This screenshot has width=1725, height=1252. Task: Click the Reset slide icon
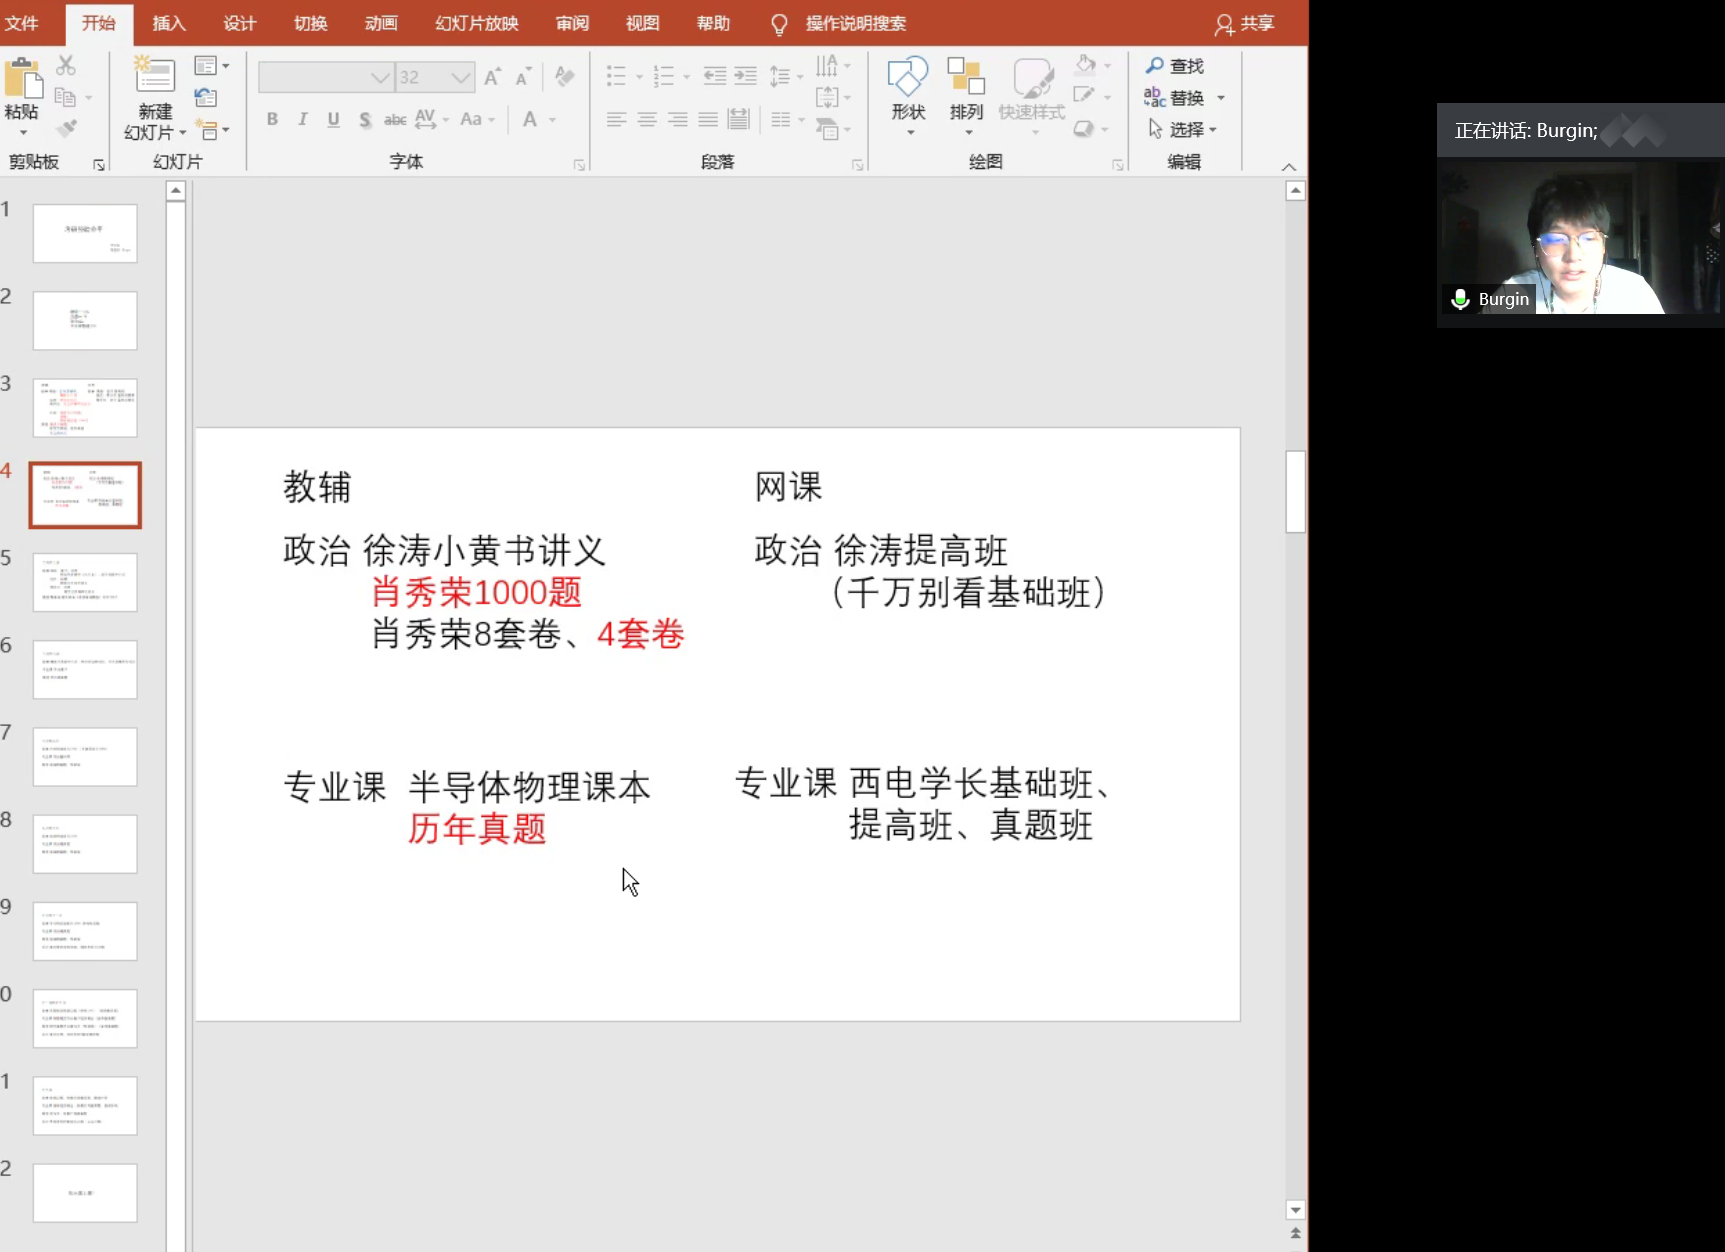coord(205,98)
